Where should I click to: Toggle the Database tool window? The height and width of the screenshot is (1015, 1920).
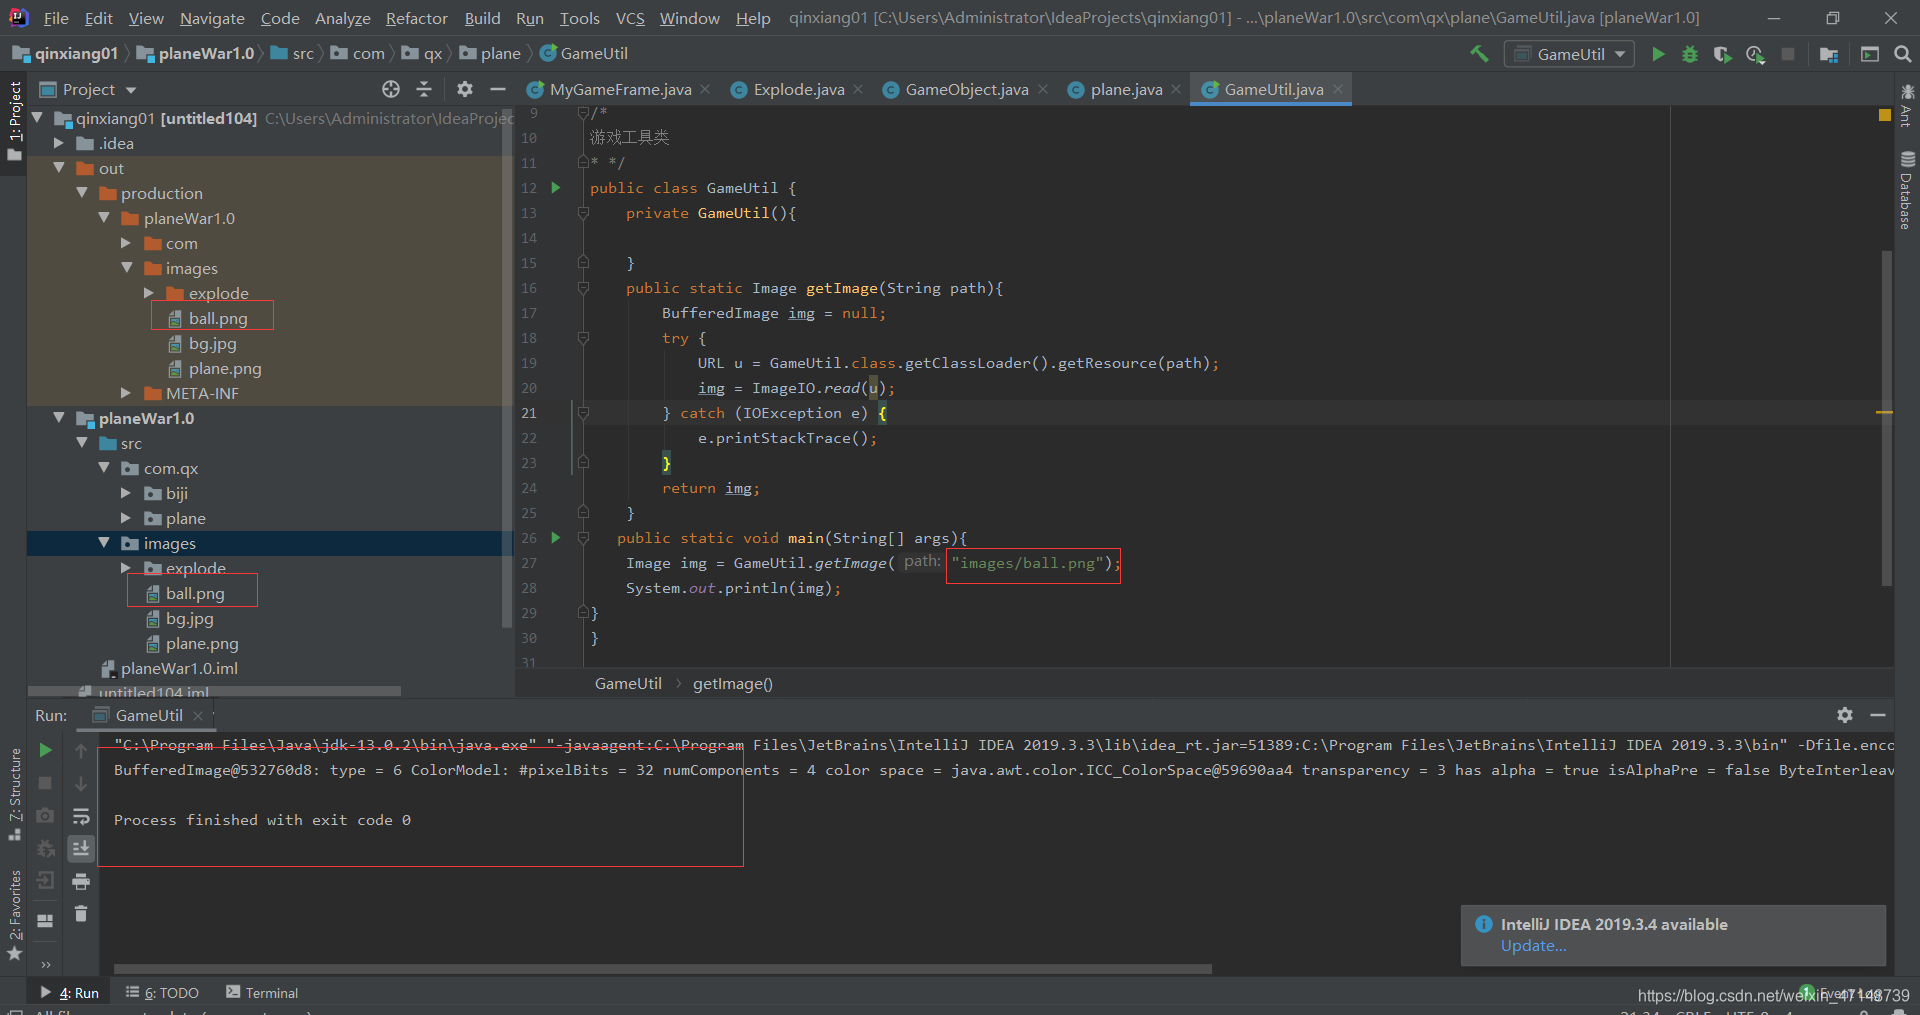coord(1906,190)
